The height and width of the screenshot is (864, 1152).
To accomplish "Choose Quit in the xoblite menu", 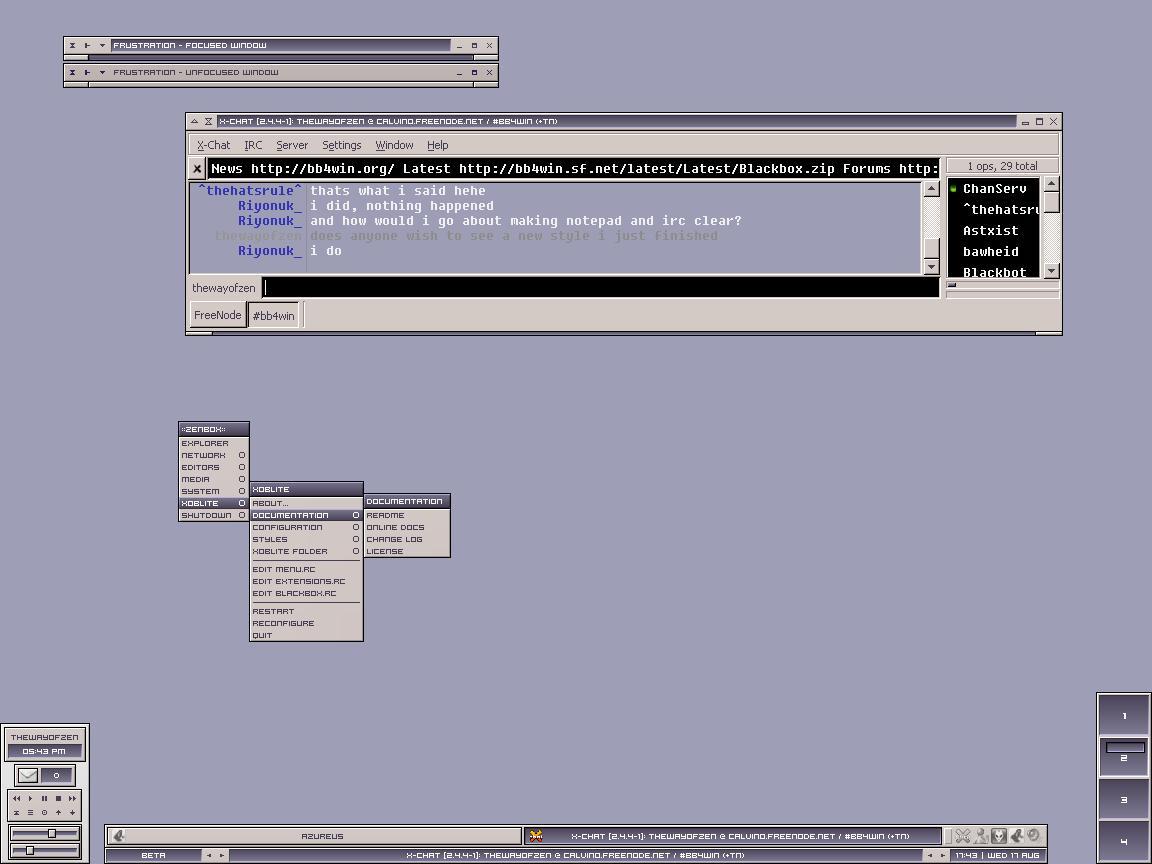I will [x=306, y=636].
